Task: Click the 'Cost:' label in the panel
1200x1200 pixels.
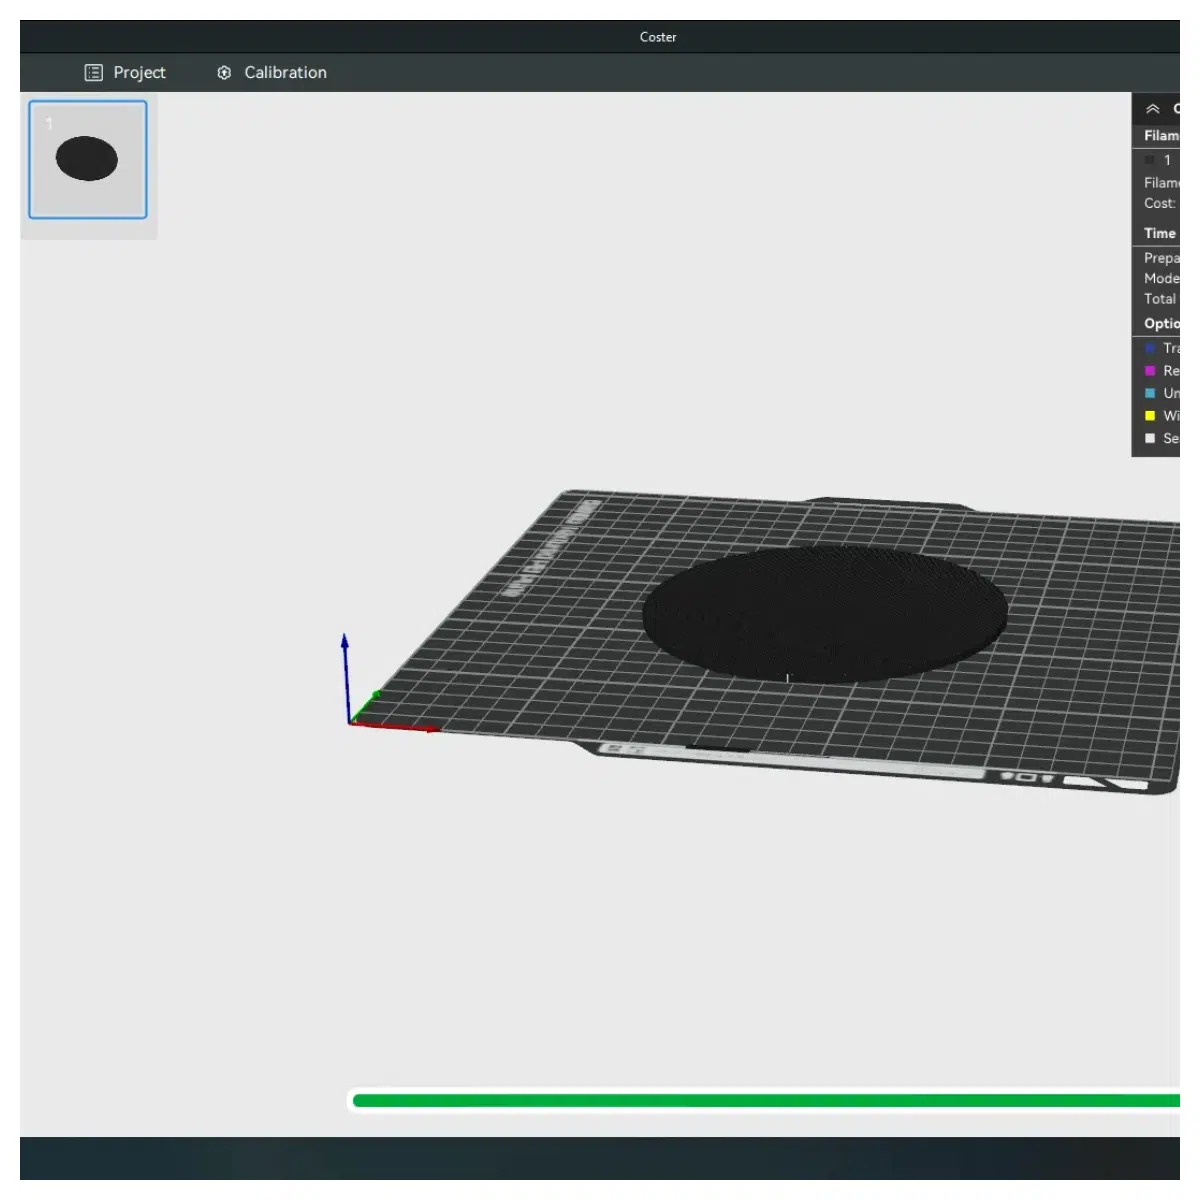Action: (1160, 203)
